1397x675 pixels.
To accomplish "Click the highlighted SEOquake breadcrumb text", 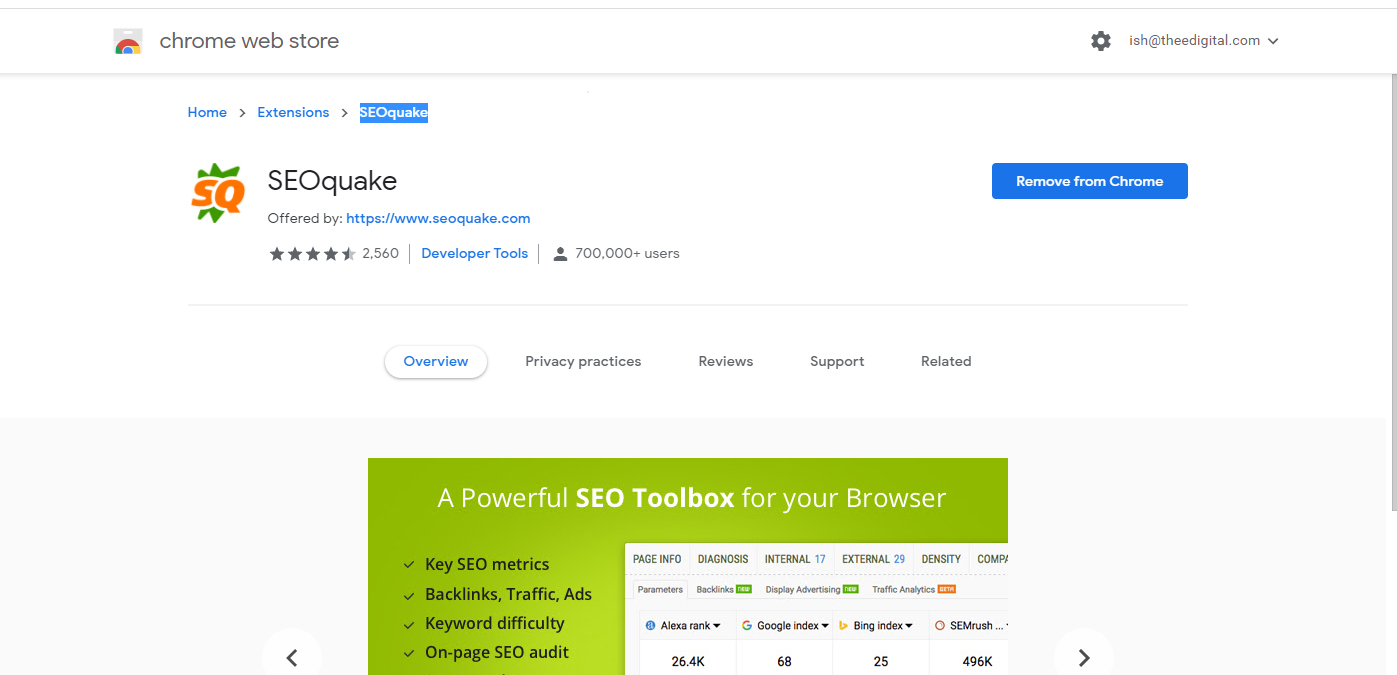I will pyautogui.click(x=393, y=112).
